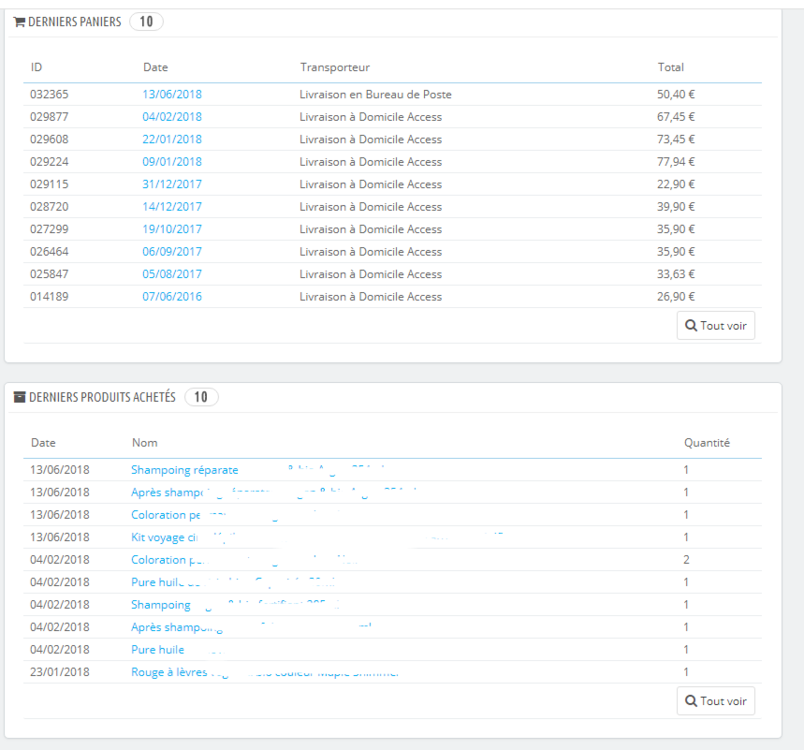Select the cart row with ID 029224
Viewport: 804px width, 750px height.
[x=392, y=162]
